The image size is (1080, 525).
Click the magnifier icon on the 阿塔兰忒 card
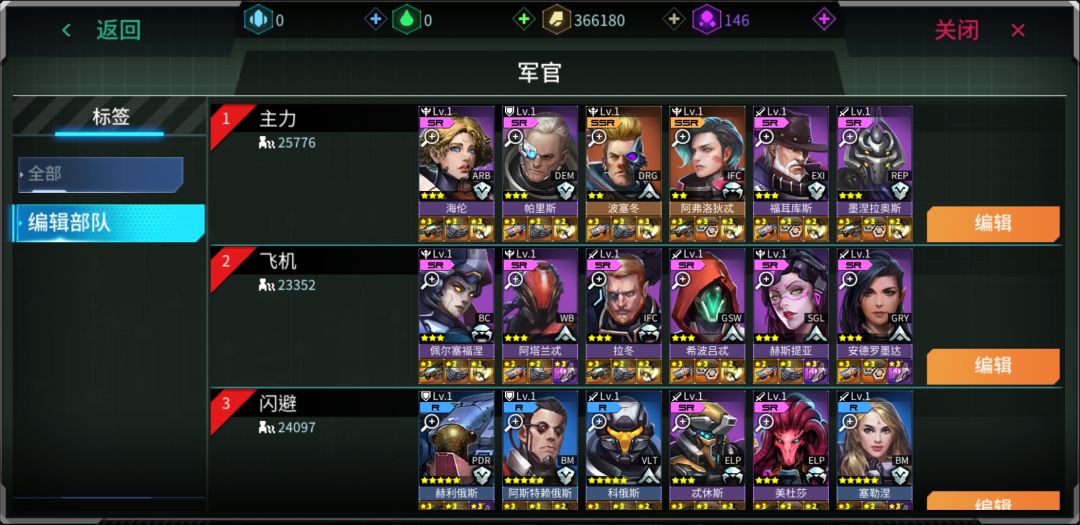[515, 280]
